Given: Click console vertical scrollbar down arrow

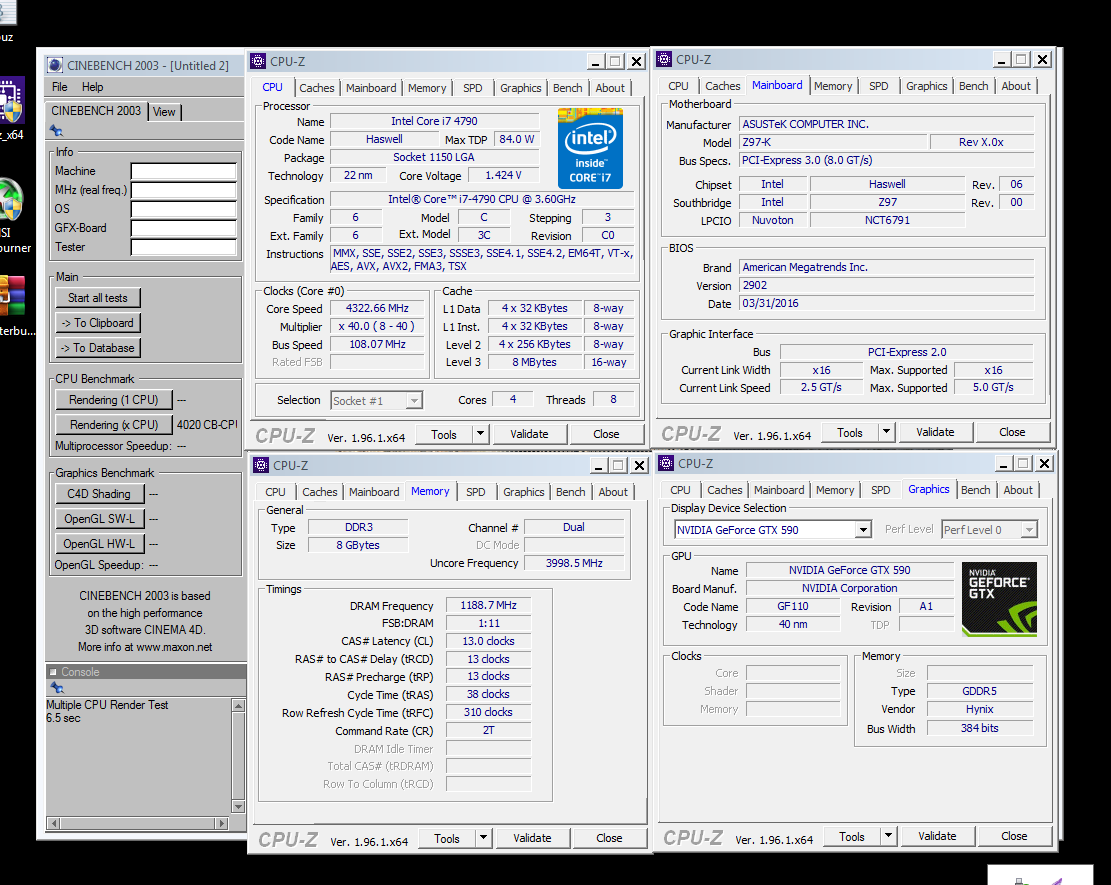Looking at the screenshot, I should pyautogui.click(x=238, y=806).
